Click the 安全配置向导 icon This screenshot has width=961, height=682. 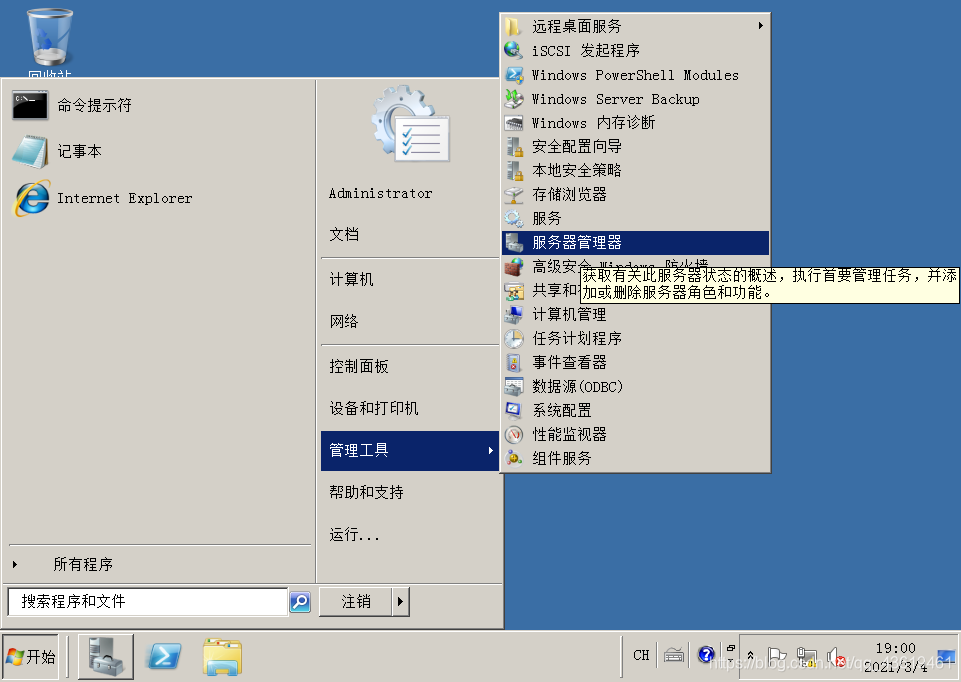[514, 146]
